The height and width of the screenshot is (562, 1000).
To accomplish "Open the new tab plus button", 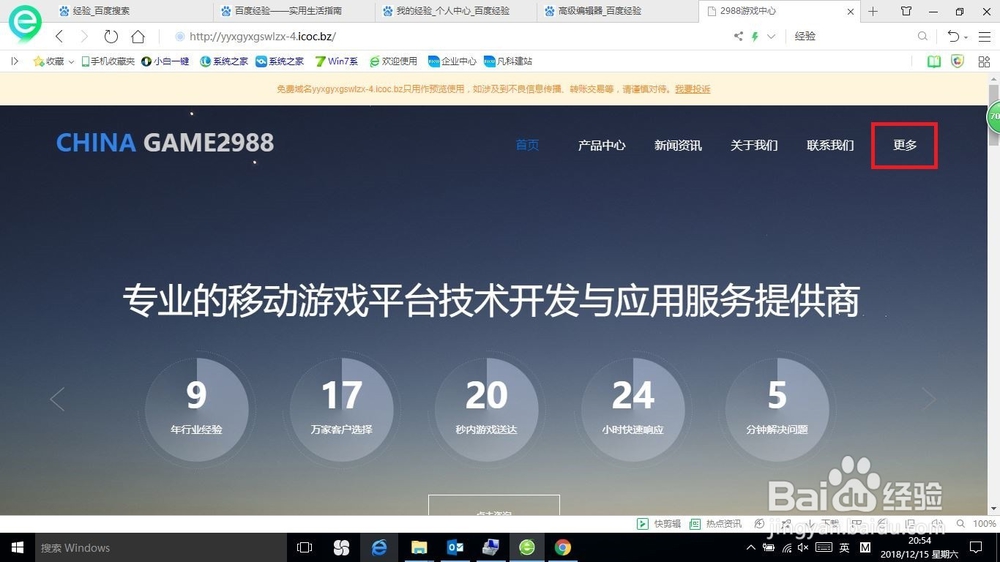I will click(873, 11).
